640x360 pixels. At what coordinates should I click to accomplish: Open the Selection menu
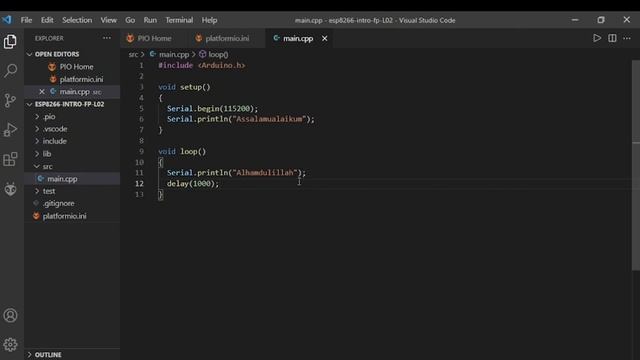coord(77,20)
